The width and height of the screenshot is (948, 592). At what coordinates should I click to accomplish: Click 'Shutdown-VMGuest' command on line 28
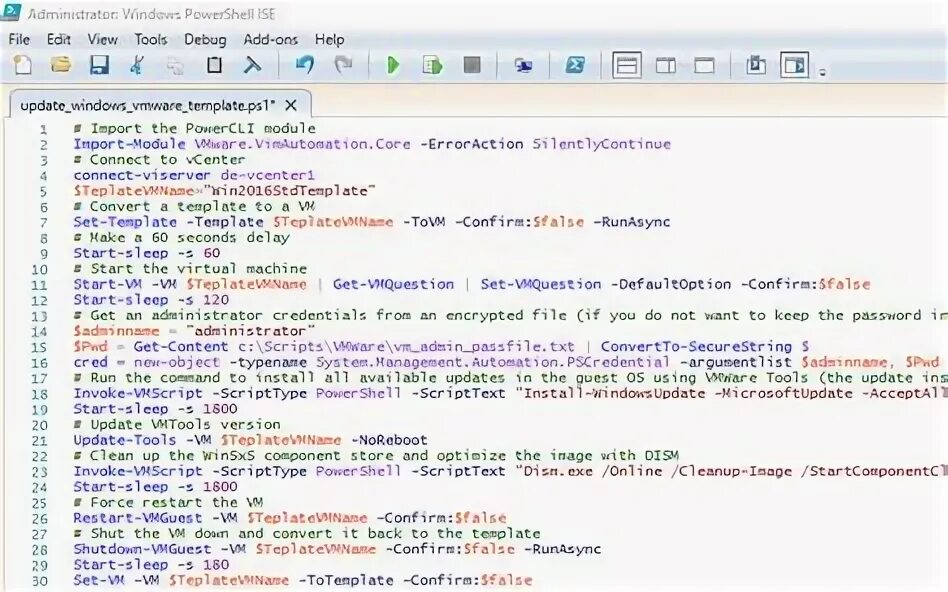(x=142, y=549)
